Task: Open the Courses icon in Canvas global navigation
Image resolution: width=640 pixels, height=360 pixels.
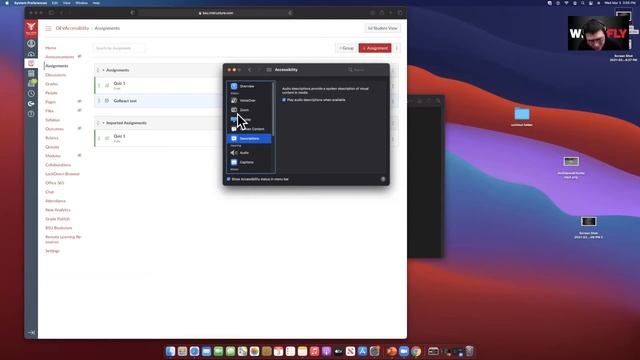Action: point(31,63)
